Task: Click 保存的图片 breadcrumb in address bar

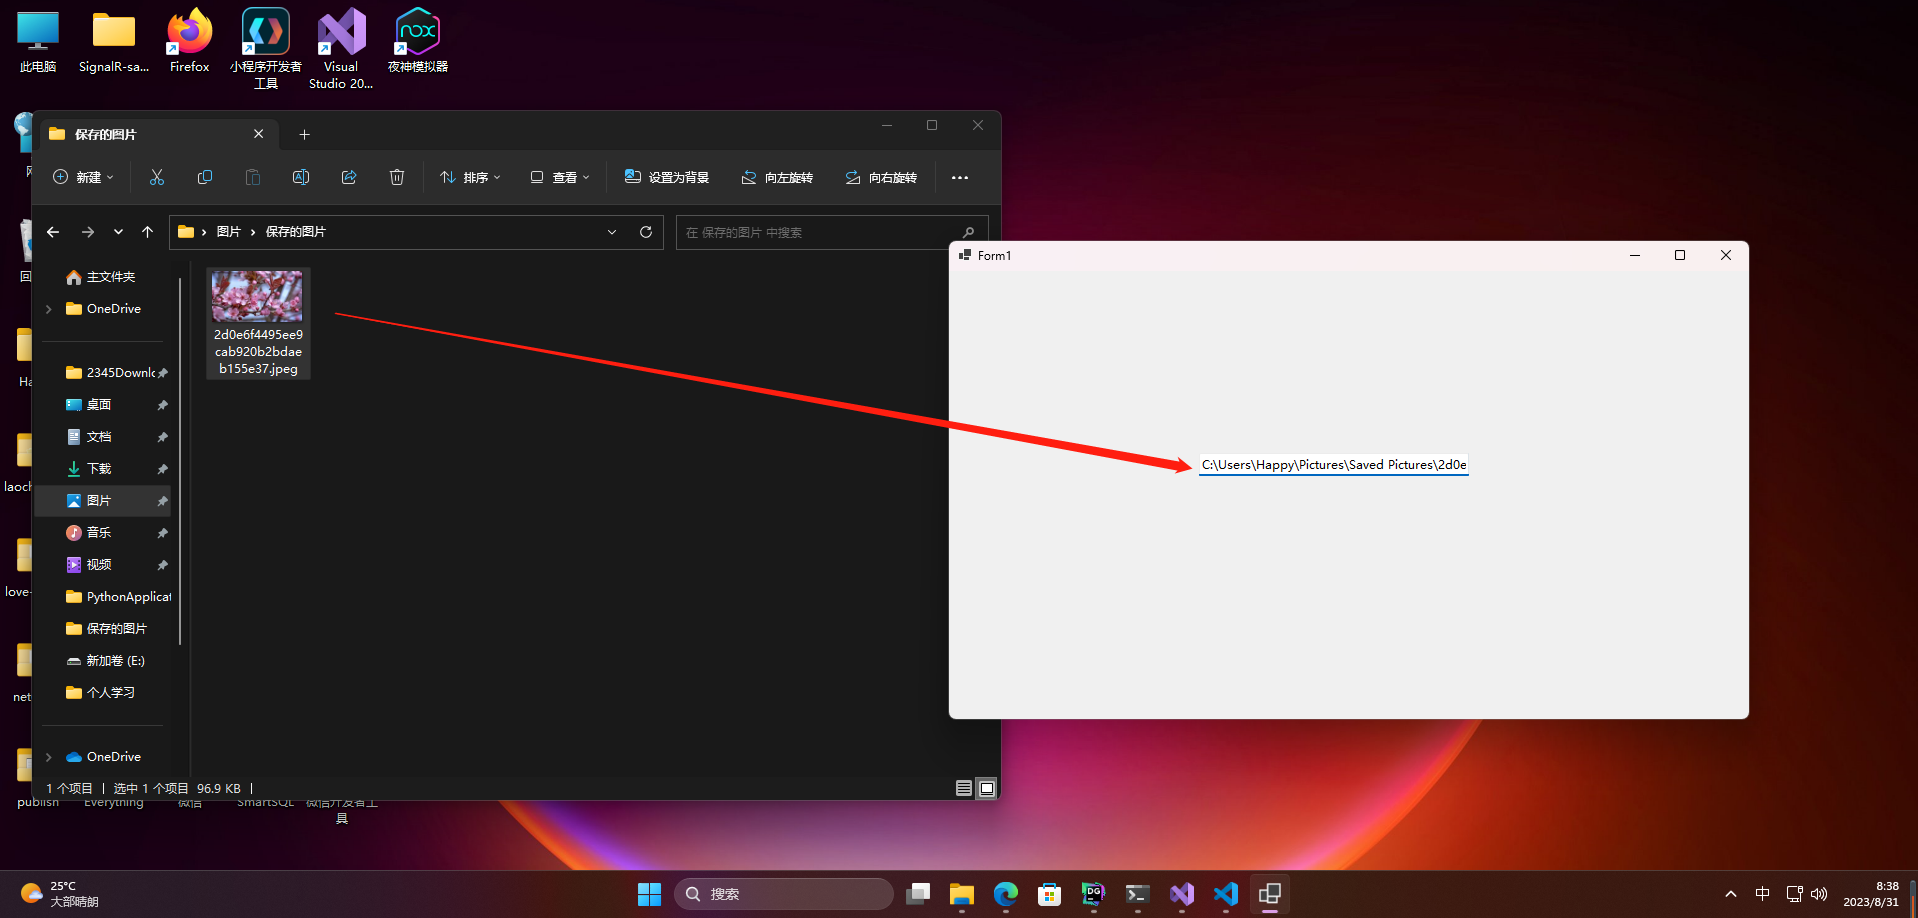Action: click(296, 232)
